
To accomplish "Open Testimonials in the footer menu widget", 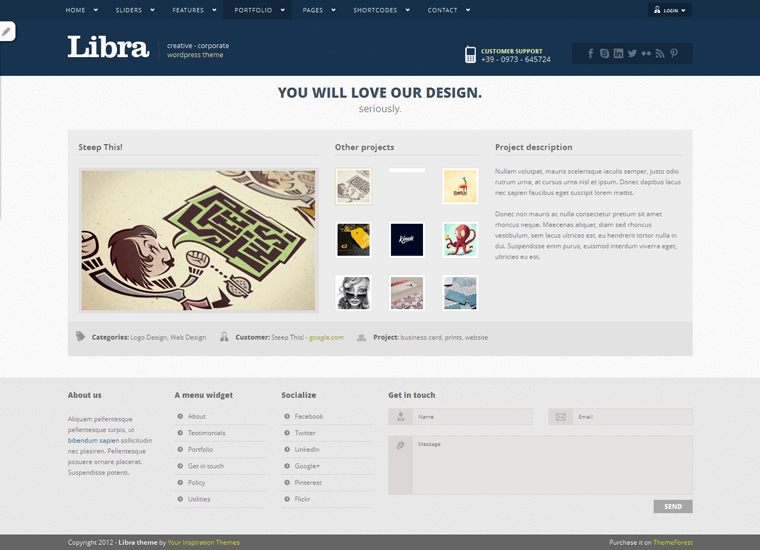I will (x=206, y=433).
